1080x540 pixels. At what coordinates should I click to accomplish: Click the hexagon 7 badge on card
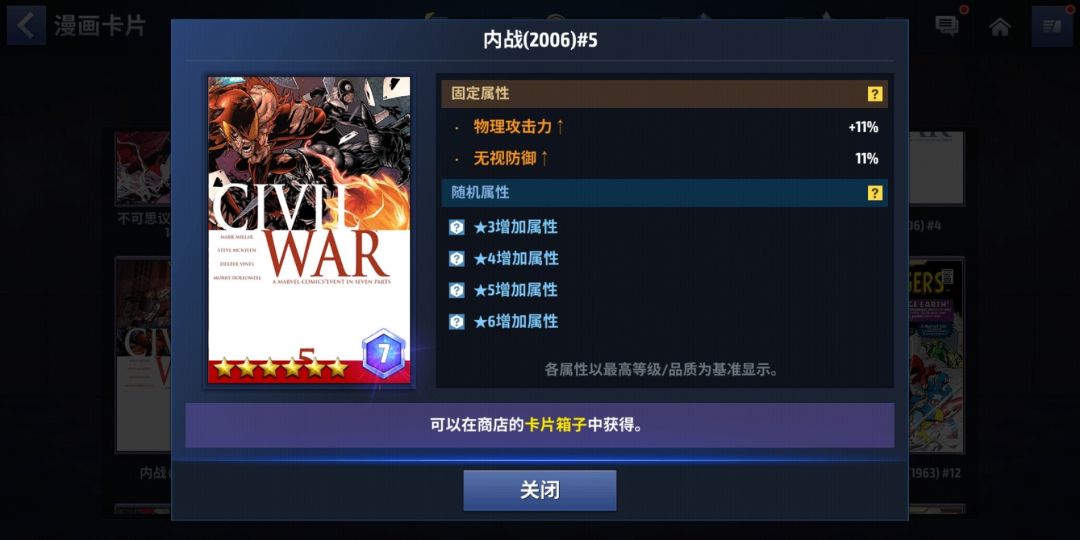pos(384,354)
